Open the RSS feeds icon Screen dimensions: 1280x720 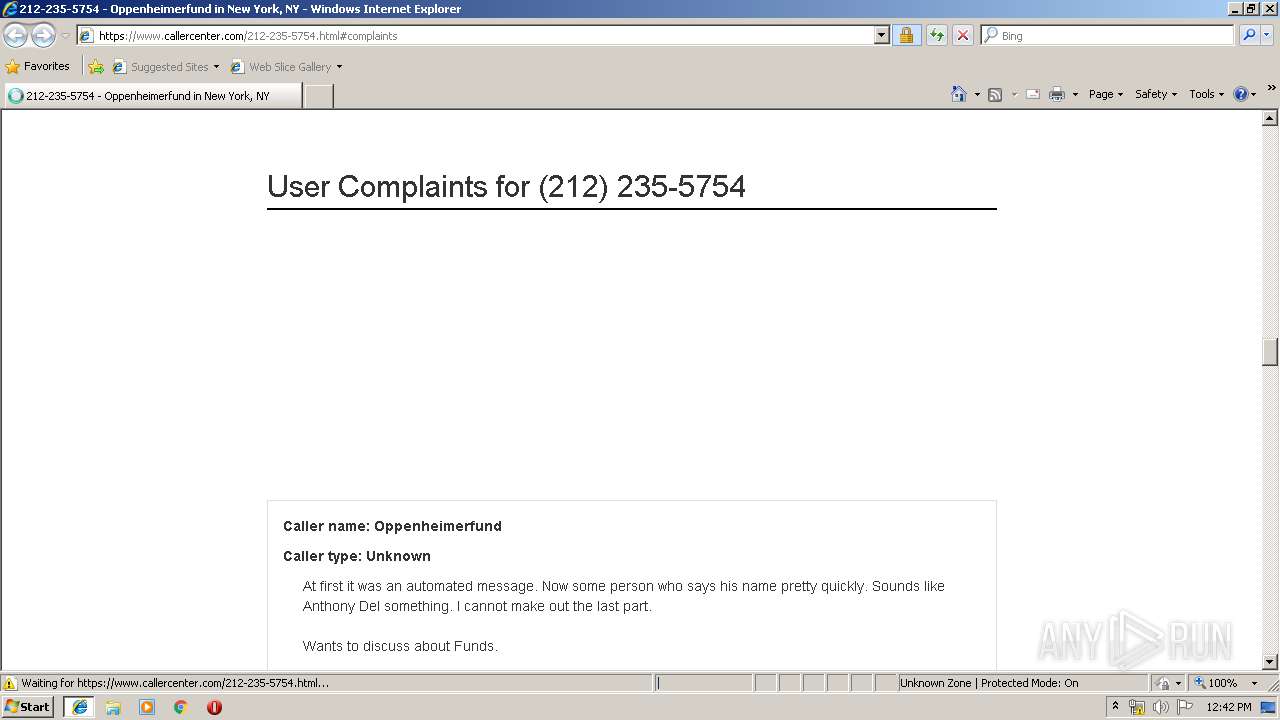point(995,94)
